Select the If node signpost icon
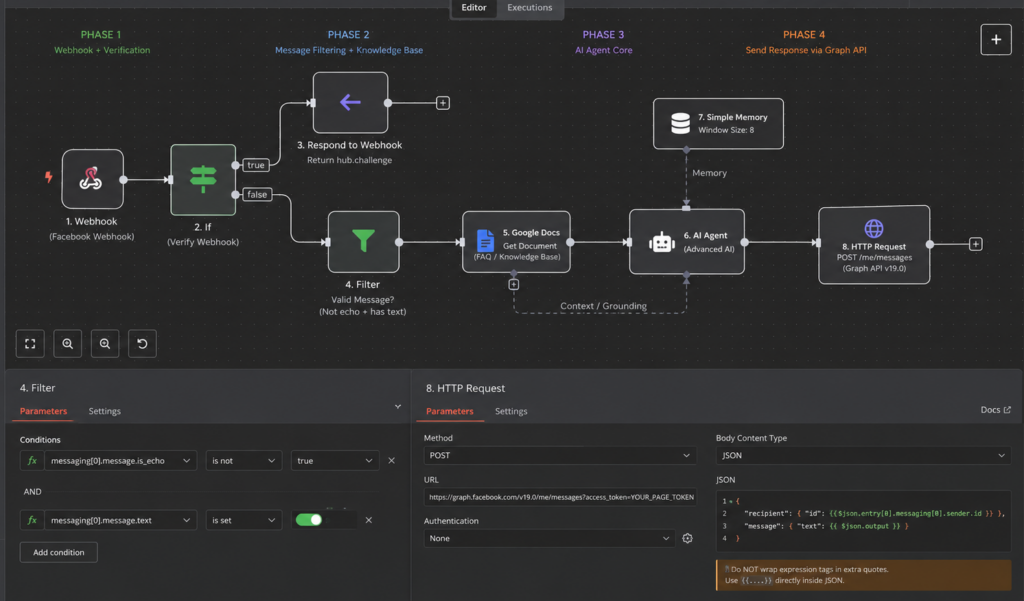Viewport: 1024px width, 601px height. tap(203, 180)
